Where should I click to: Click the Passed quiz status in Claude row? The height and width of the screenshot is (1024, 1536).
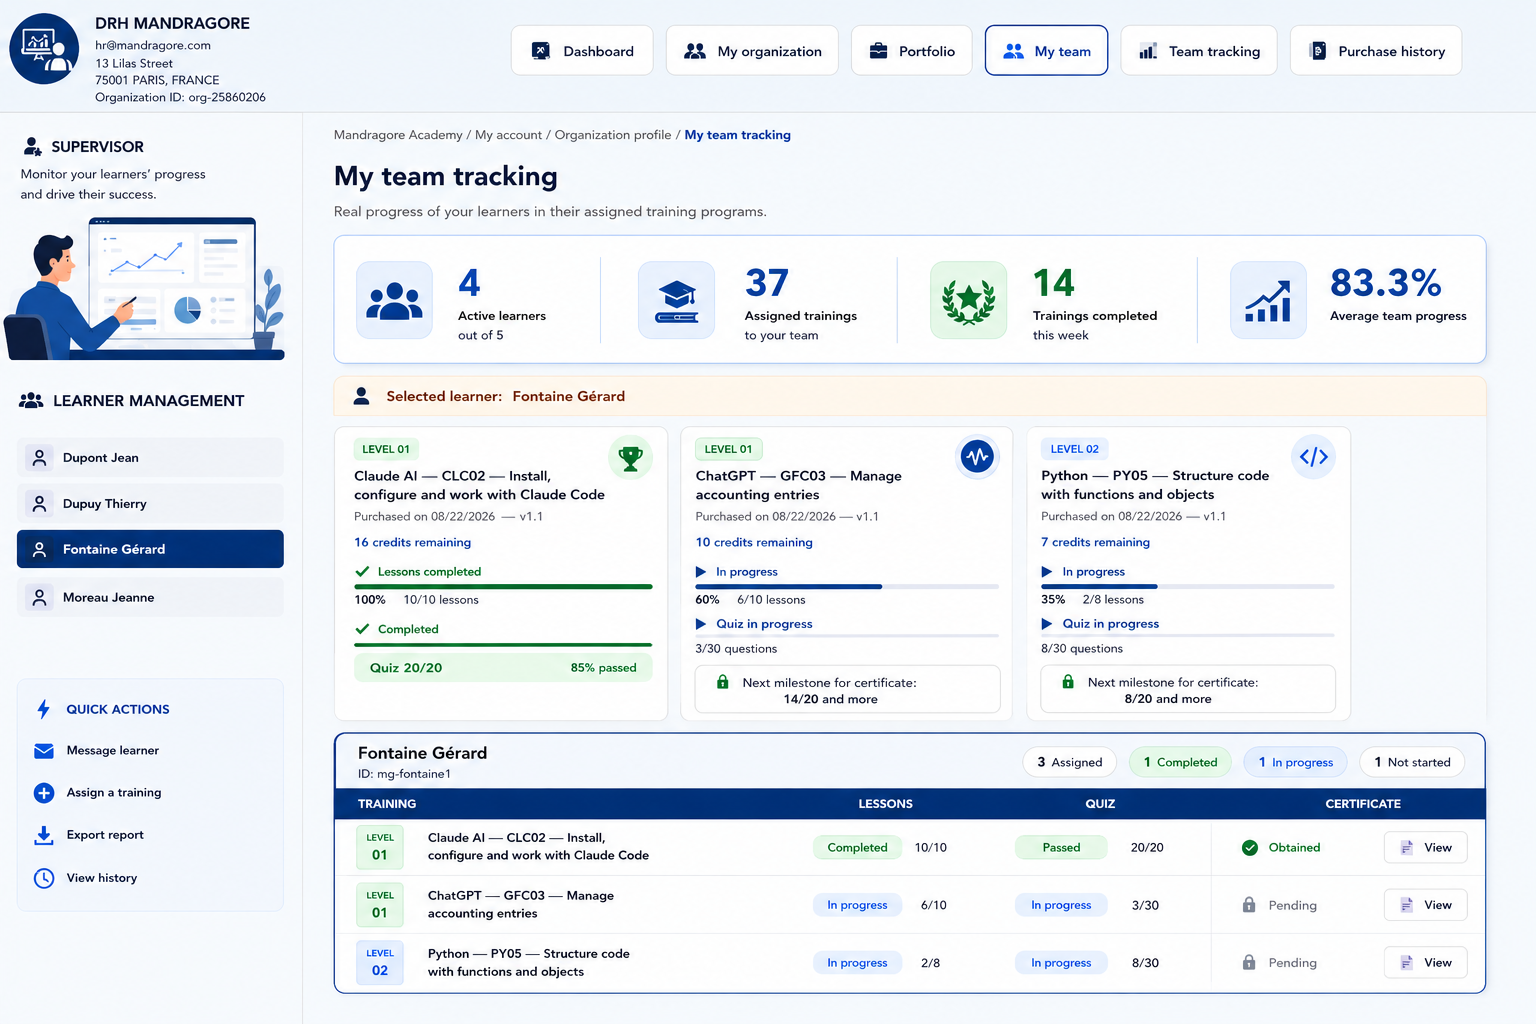coord(1061,848)
